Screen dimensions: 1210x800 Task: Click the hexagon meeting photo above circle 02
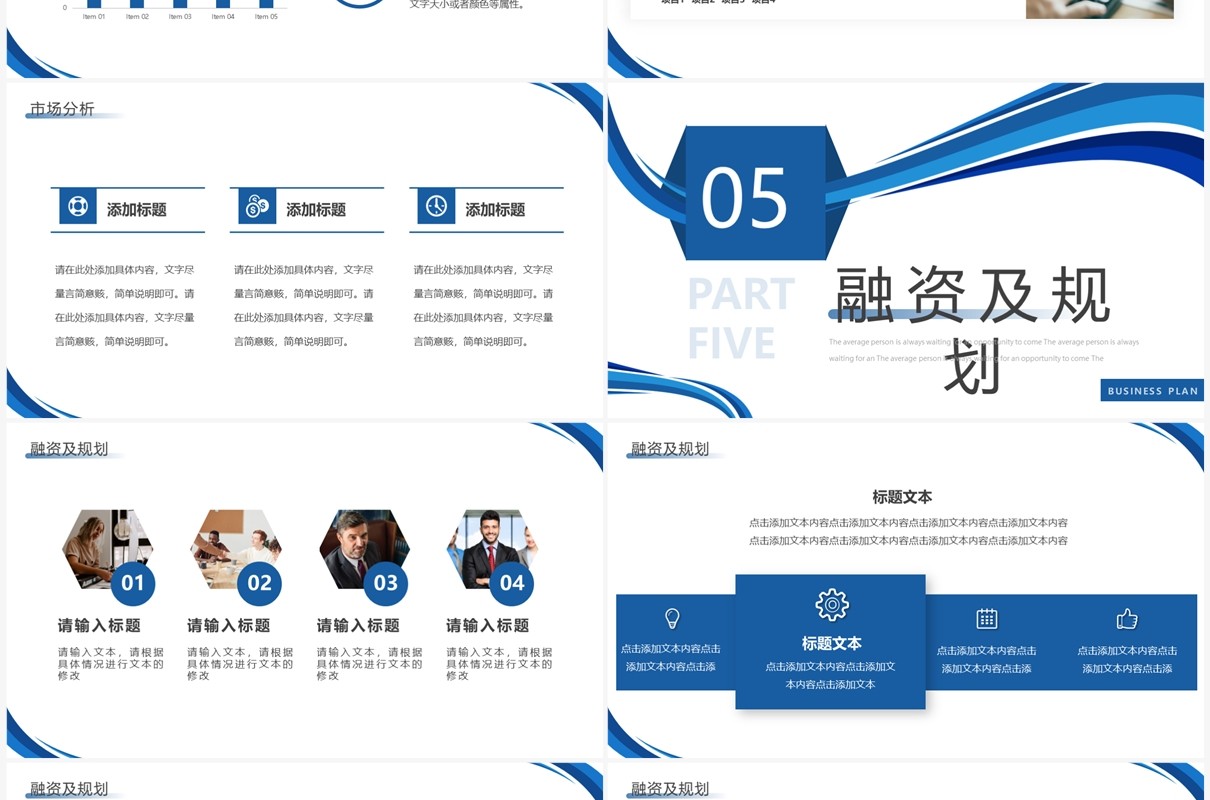pyautogui.click(x=236, y=548)
